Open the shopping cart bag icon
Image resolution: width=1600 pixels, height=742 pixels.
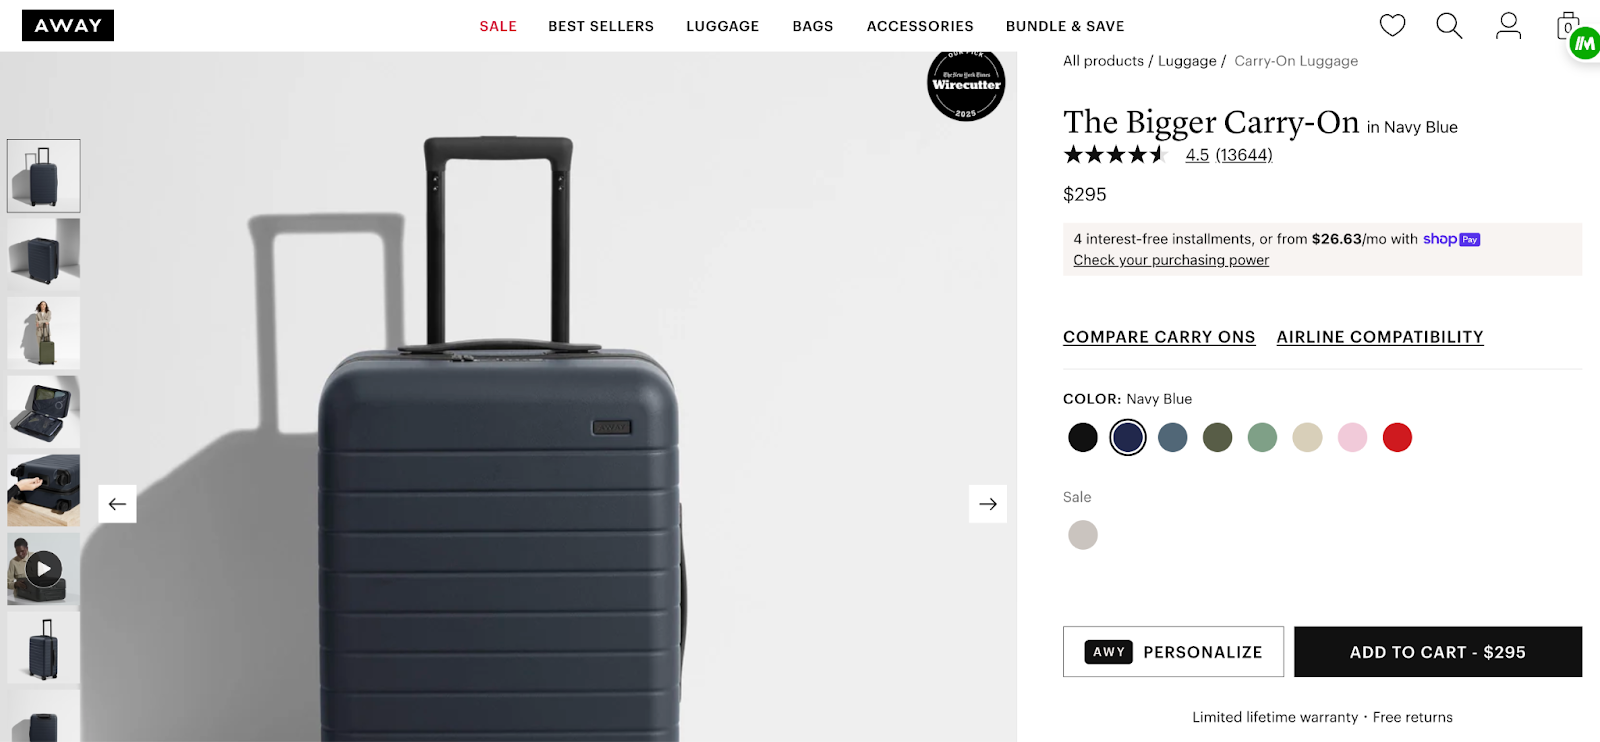click(x=1568, y=26)
